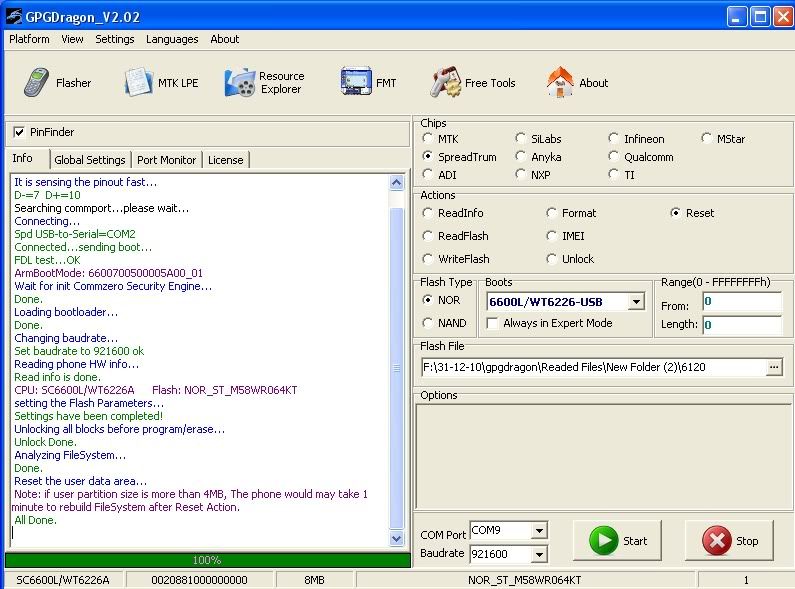Pick the WriteFlash action
The width and height of the screenshot is (795, 589).
coord(427,259)
